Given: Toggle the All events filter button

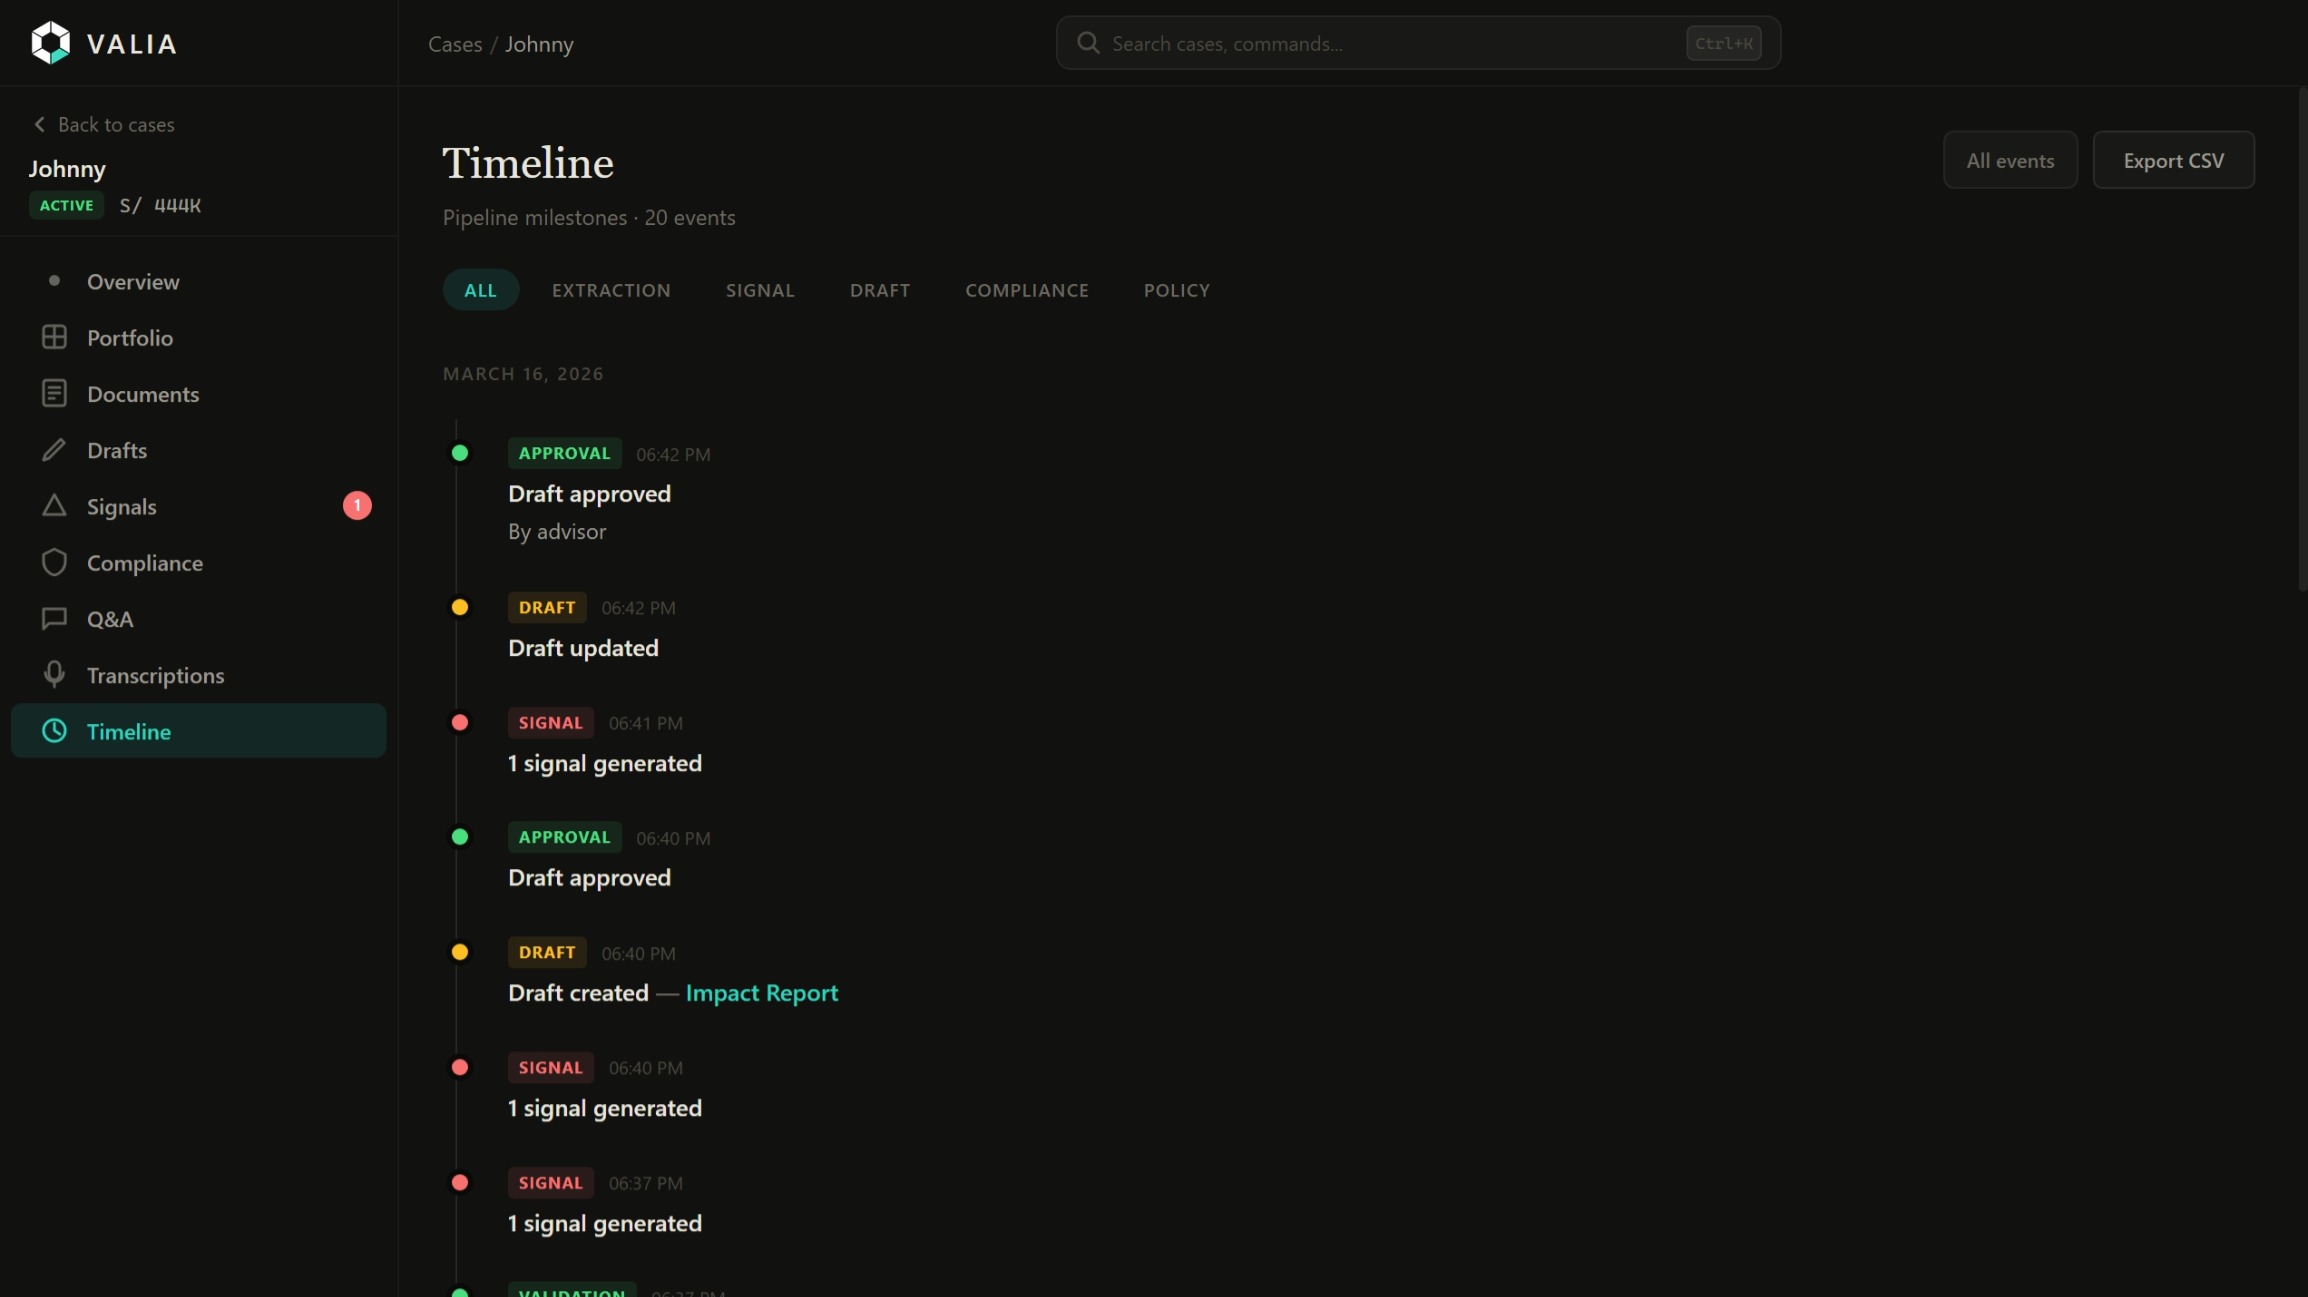Looking at the screenshot, I should [x=2010, y=160].
